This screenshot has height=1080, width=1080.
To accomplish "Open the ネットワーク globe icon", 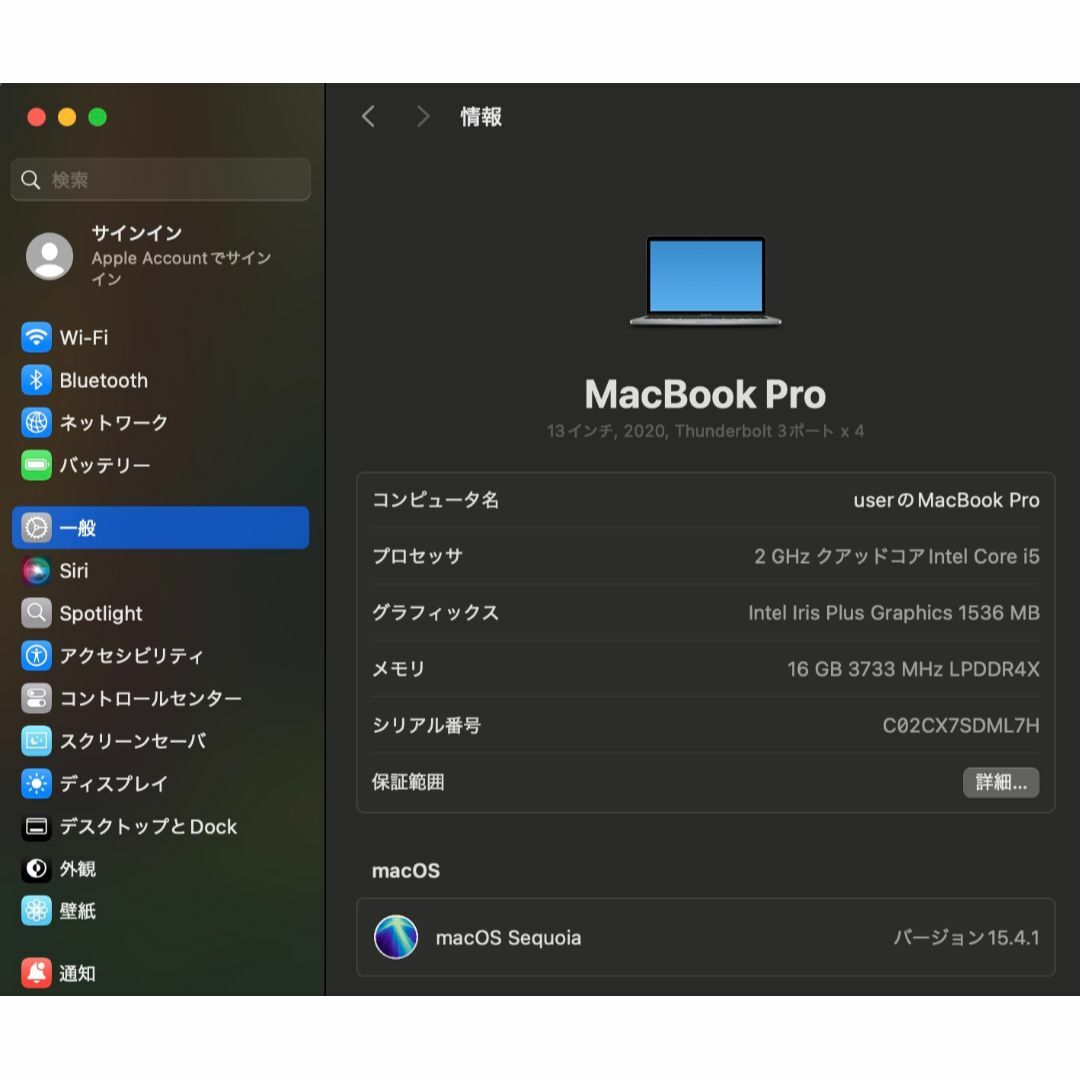I will tap(36, 422).
